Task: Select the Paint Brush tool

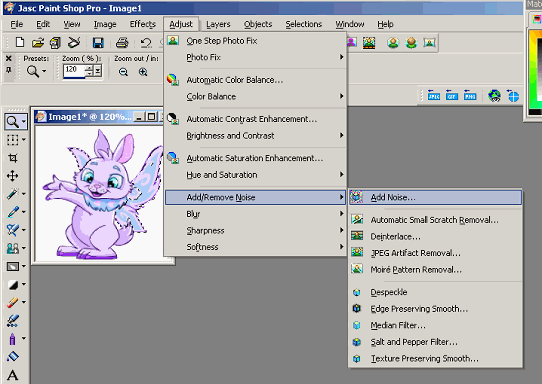Action: pyautogui.click(x=12, y=212)
